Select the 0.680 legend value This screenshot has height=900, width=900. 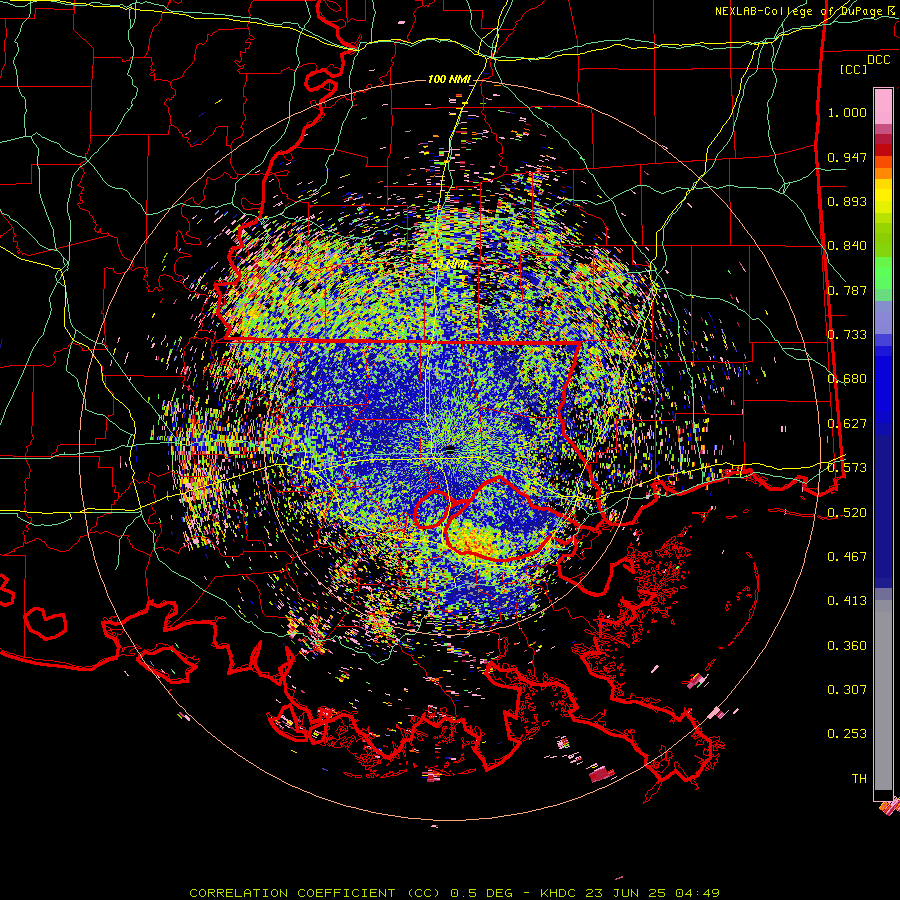847,379
